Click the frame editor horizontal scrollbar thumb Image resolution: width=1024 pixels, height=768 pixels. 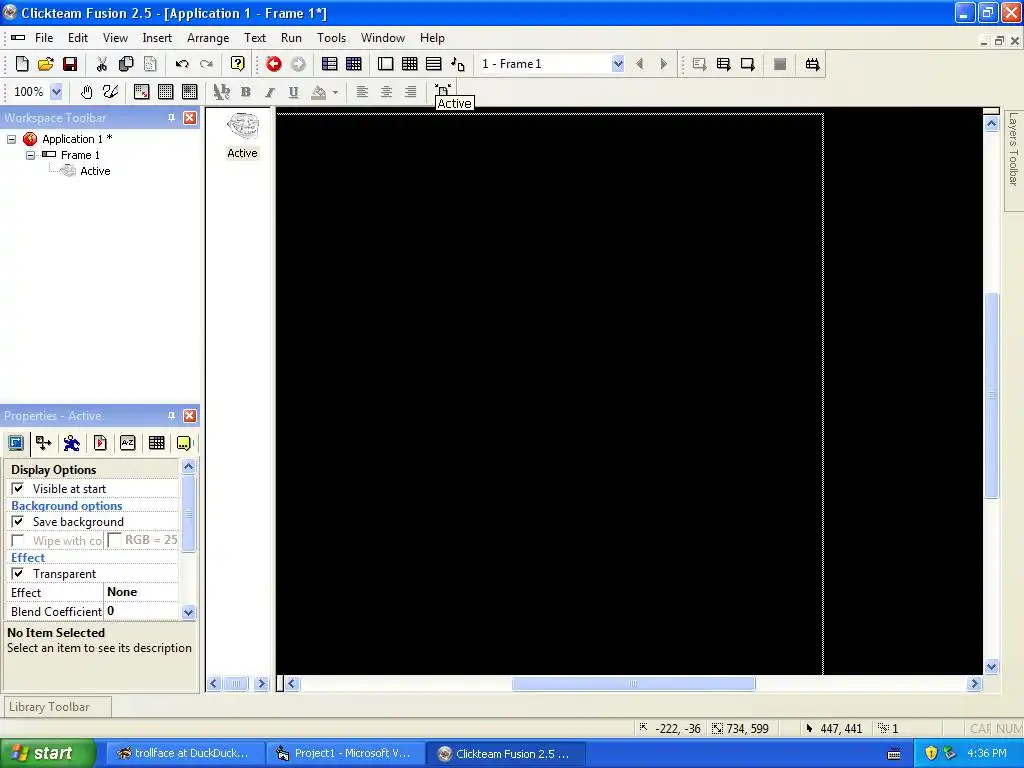coord(633,684)
